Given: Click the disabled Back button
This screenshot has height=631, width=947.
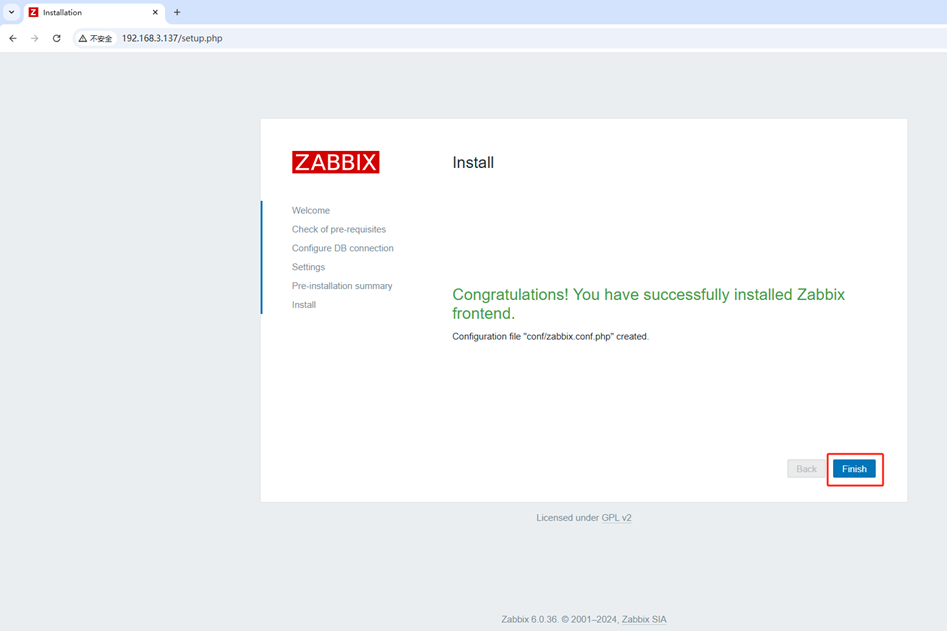Looking at the screenshot, I should (806, 469).
